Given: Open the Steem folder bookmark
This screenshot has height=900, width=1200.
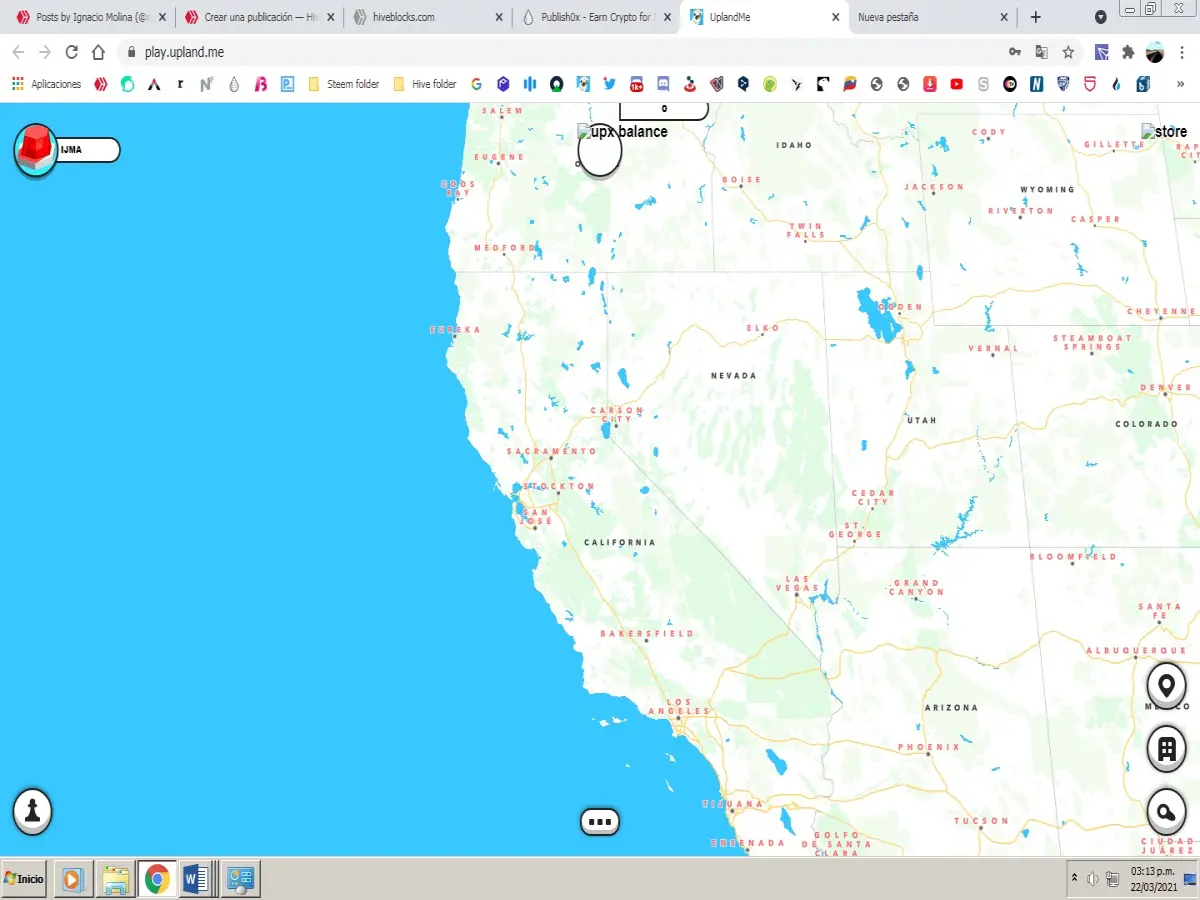Looking at the screenshot, I should (344, 84).
